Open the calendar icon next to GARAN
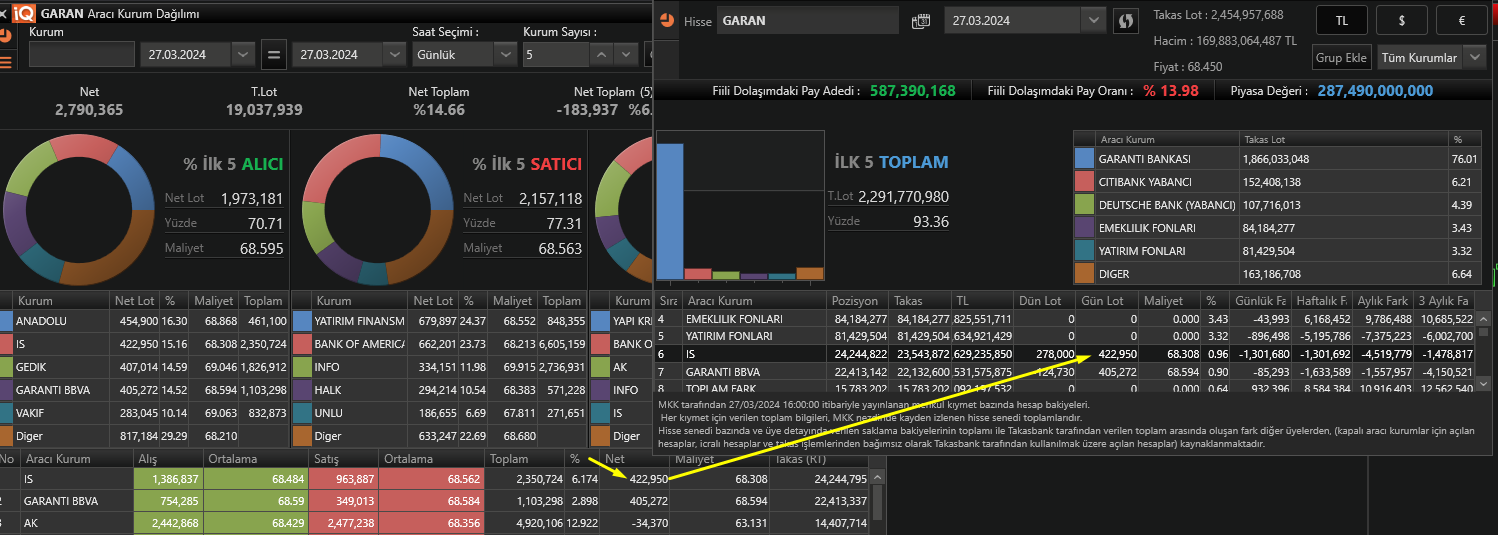The height and width of the screenshot is (535, 1498). click(x=921, y=21)
